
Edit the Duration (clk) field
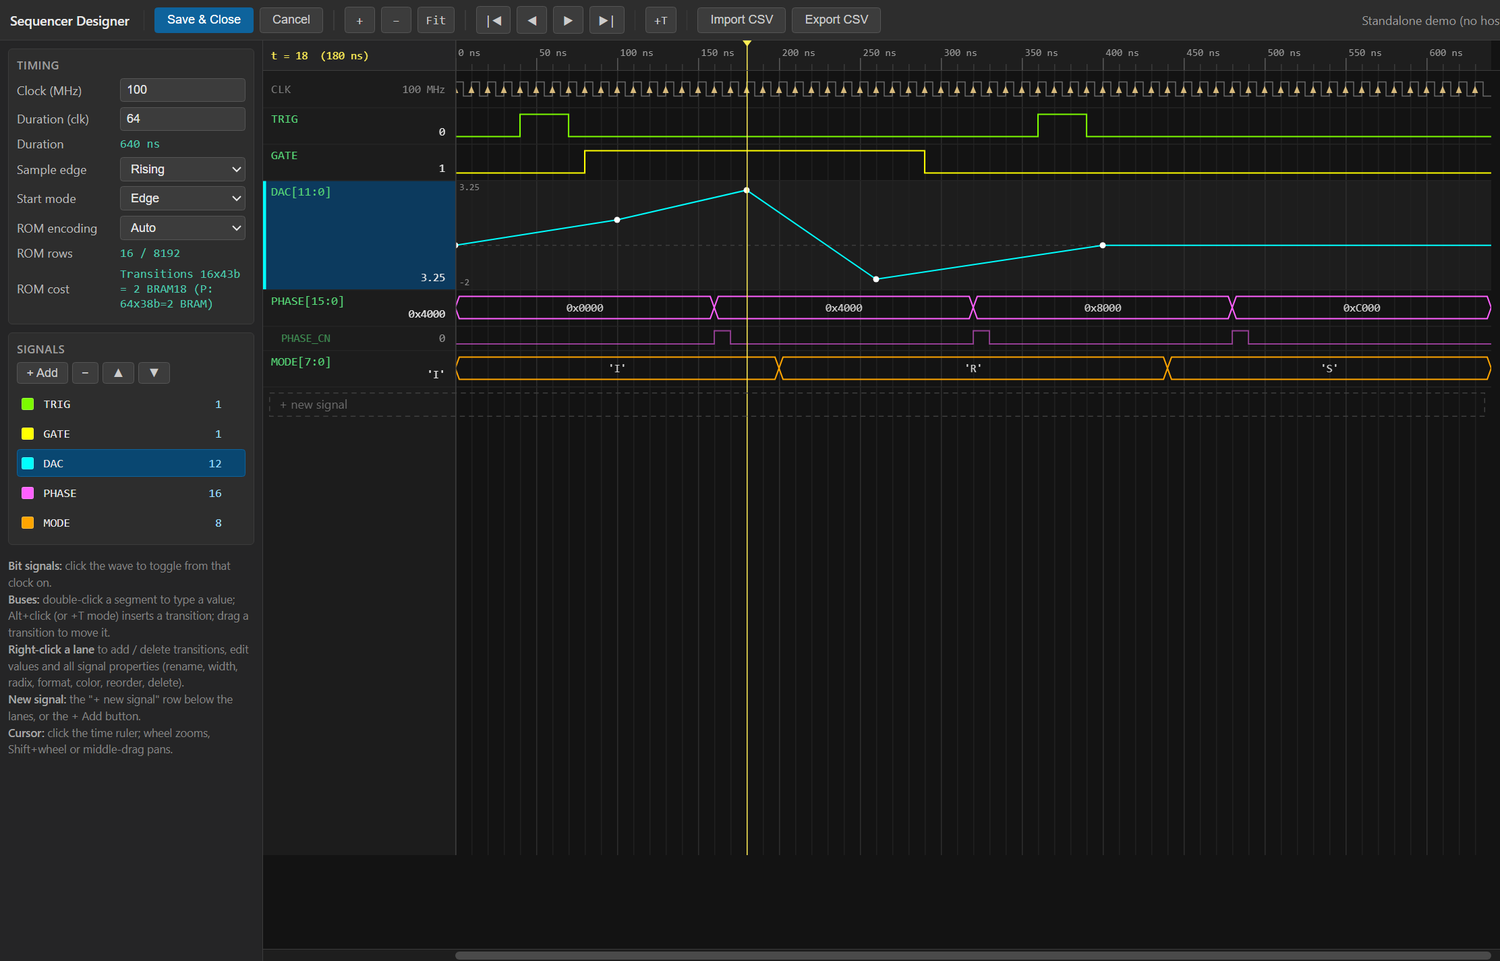182,119
